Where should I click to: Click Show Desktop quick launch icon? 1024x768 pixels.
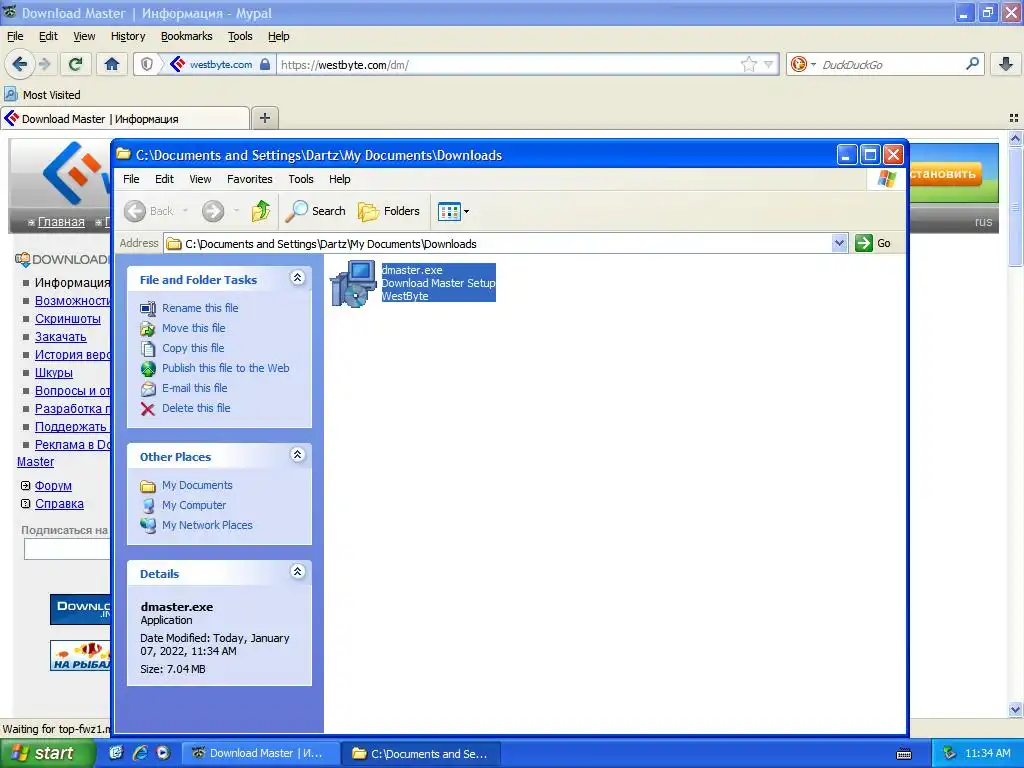tap(116, 753)
